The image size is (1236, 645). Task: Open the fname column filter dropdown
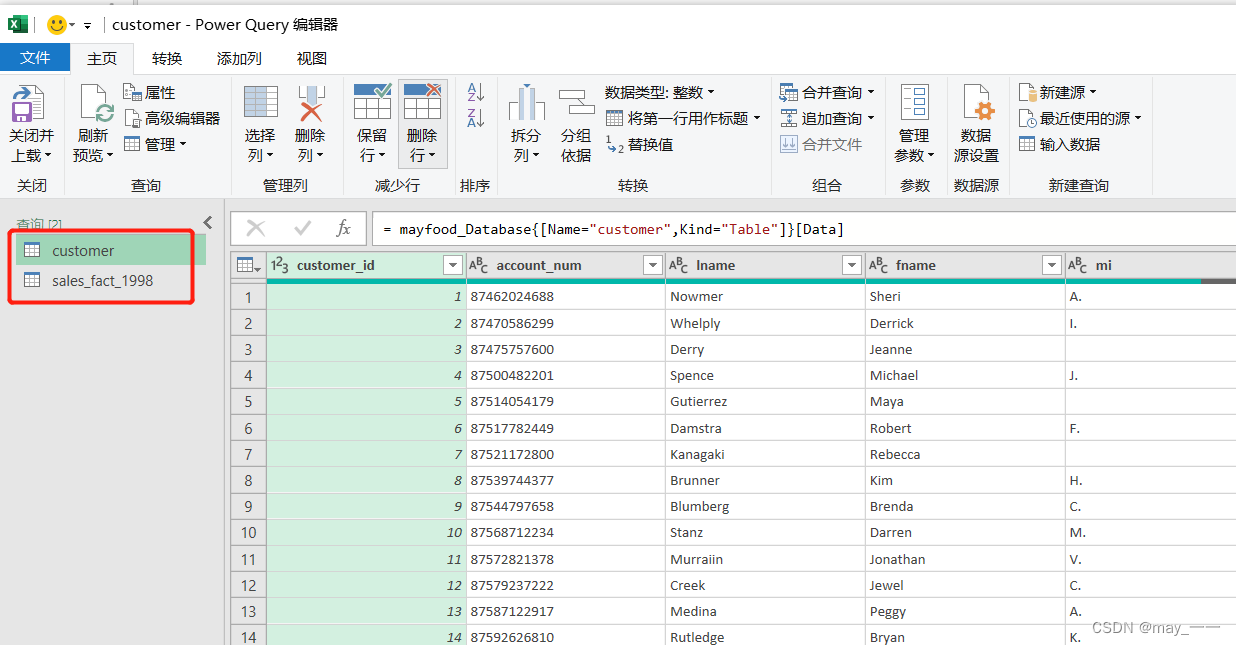click(x=1052, y=265)
